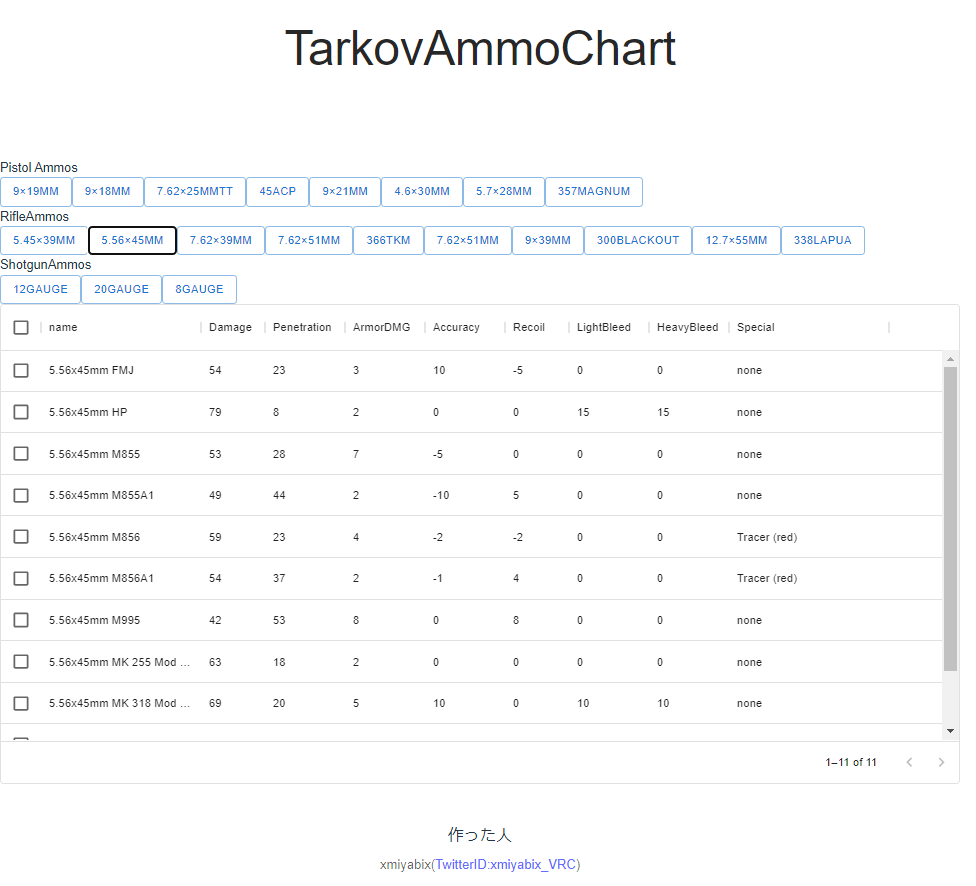Show 9×18MM pistol ammo
976x886 pixels.
pos(108,192)
